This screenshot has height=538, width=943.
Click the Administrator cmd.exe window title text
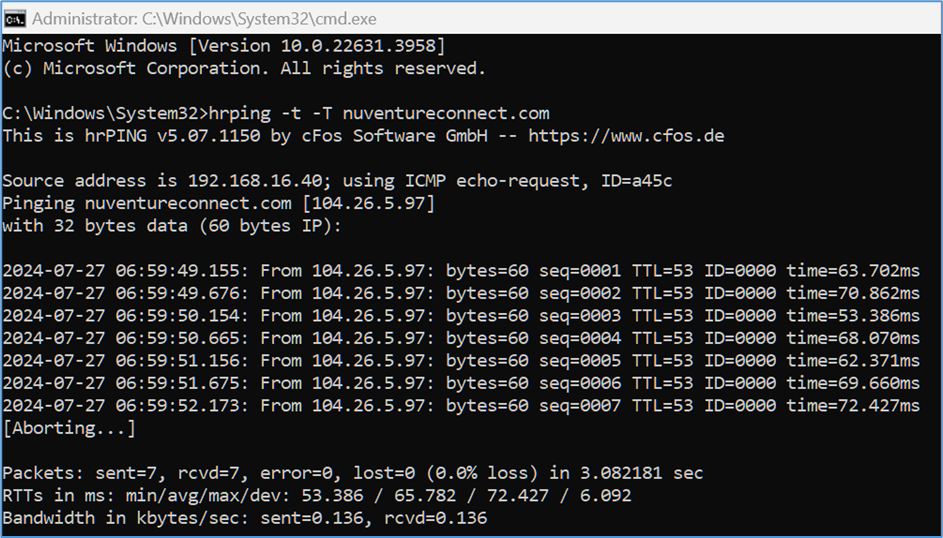[x=204, y=19]
